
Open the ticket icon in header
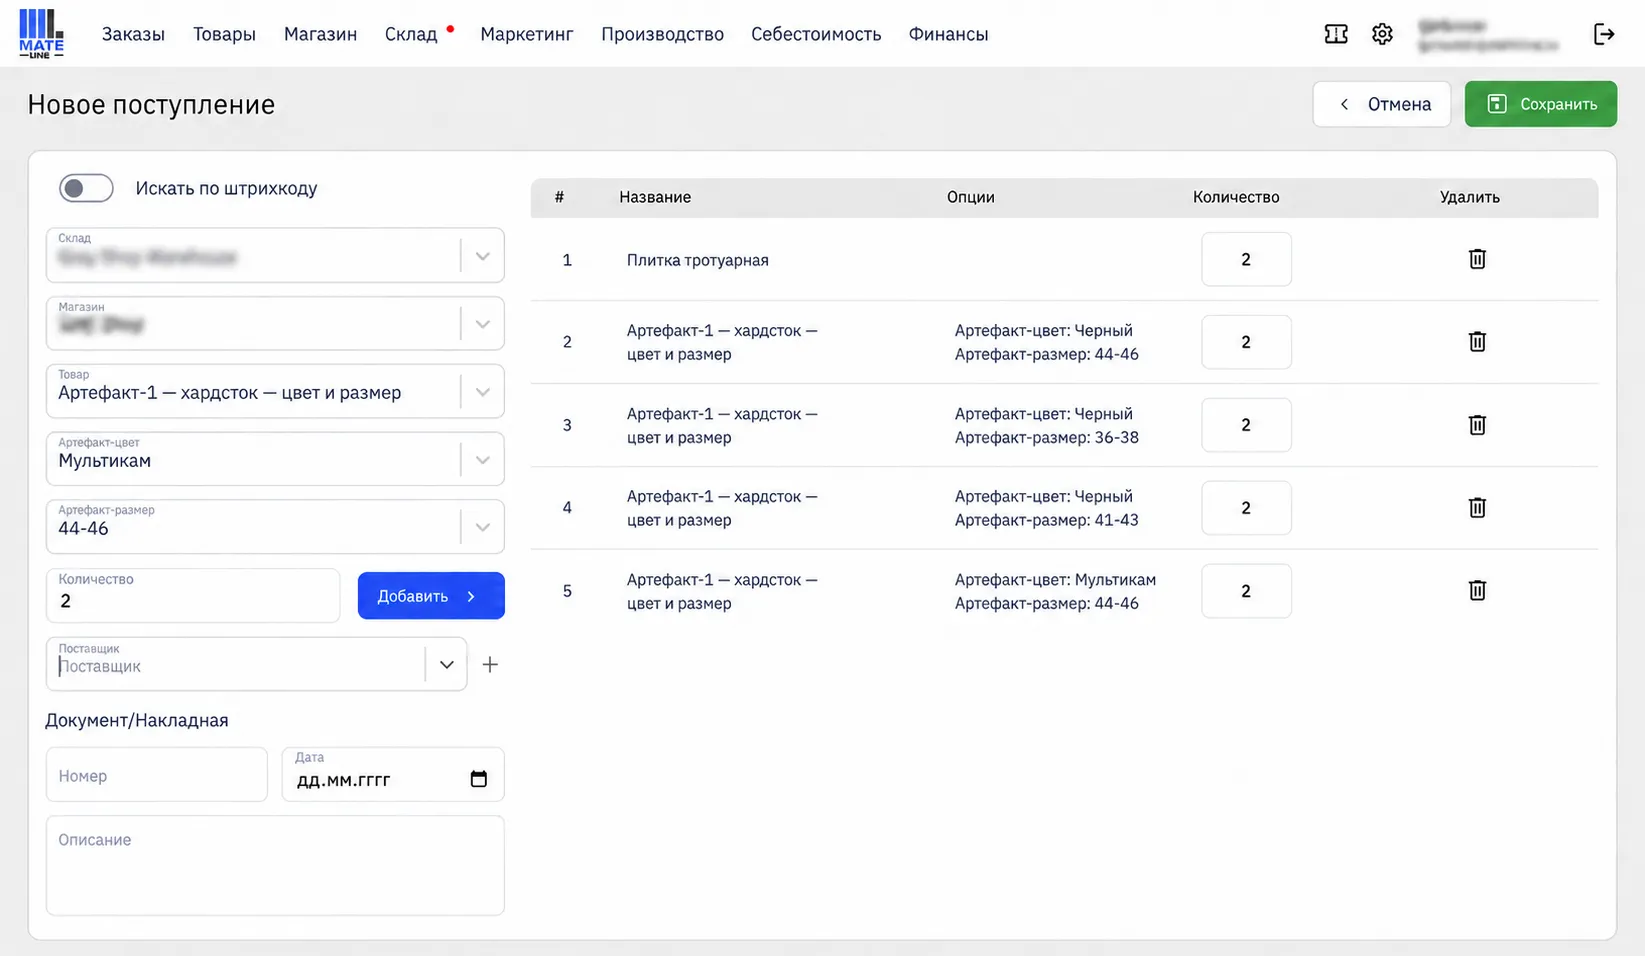1336,34
